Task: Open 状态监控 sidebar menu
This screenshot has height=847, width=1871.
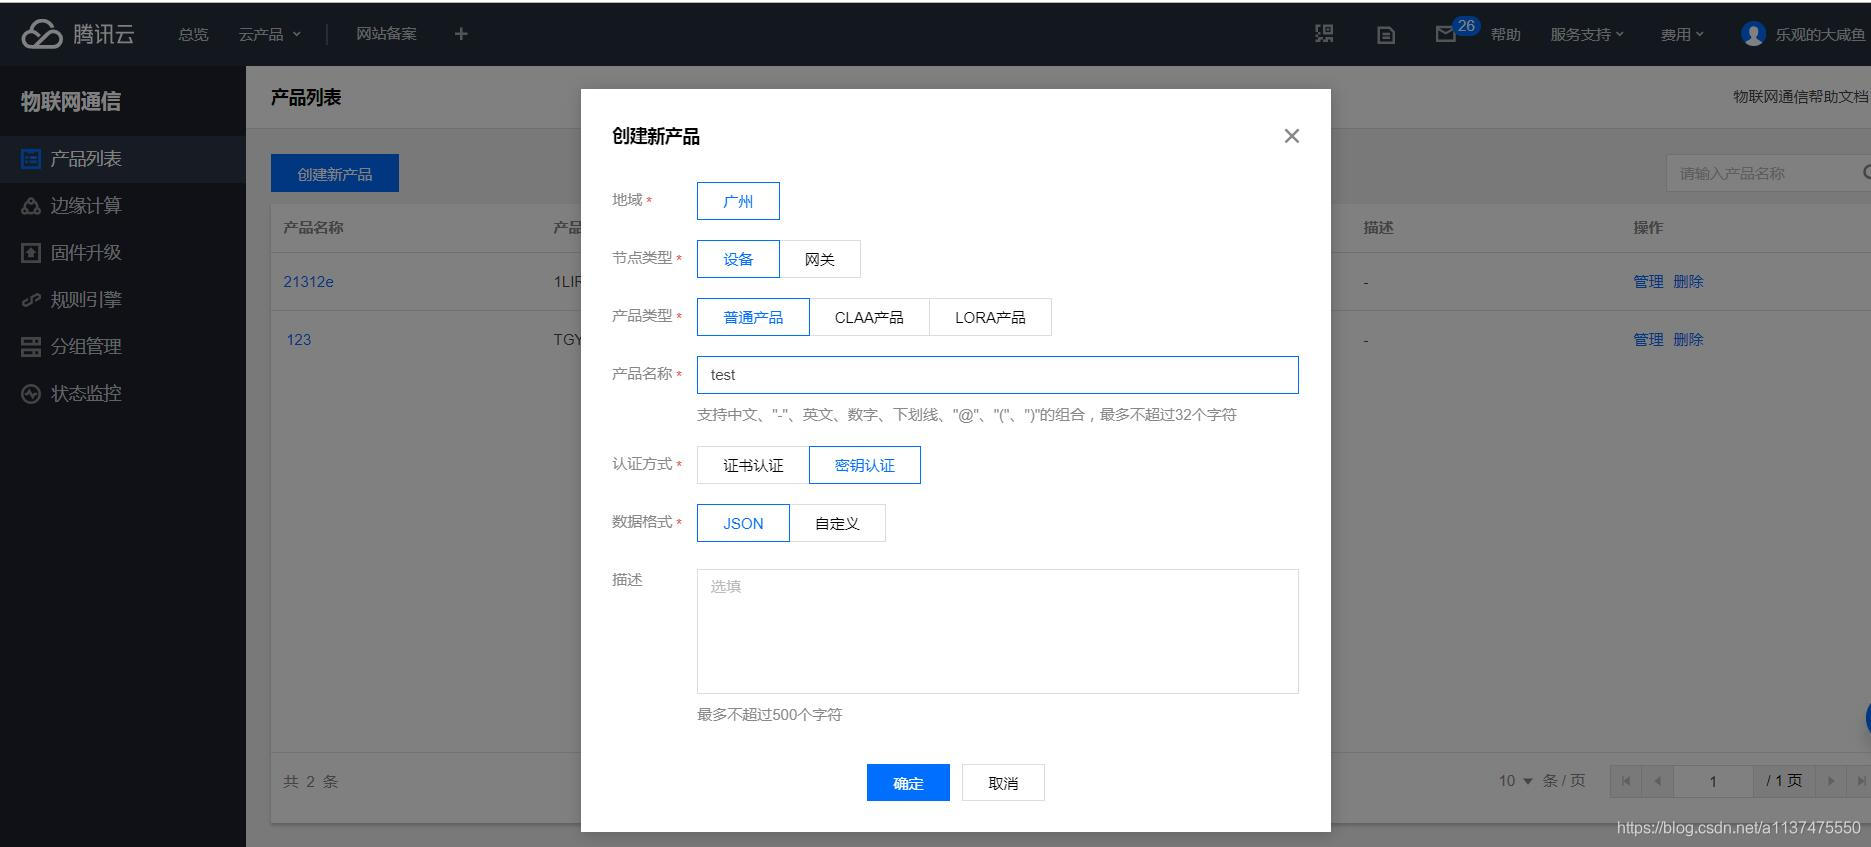Action: 86,394
